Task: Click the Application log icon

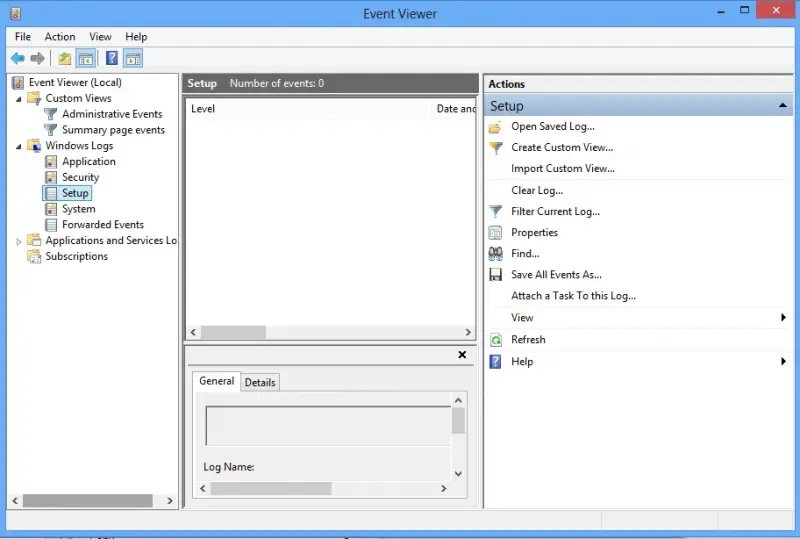Action: click(51, 162)
